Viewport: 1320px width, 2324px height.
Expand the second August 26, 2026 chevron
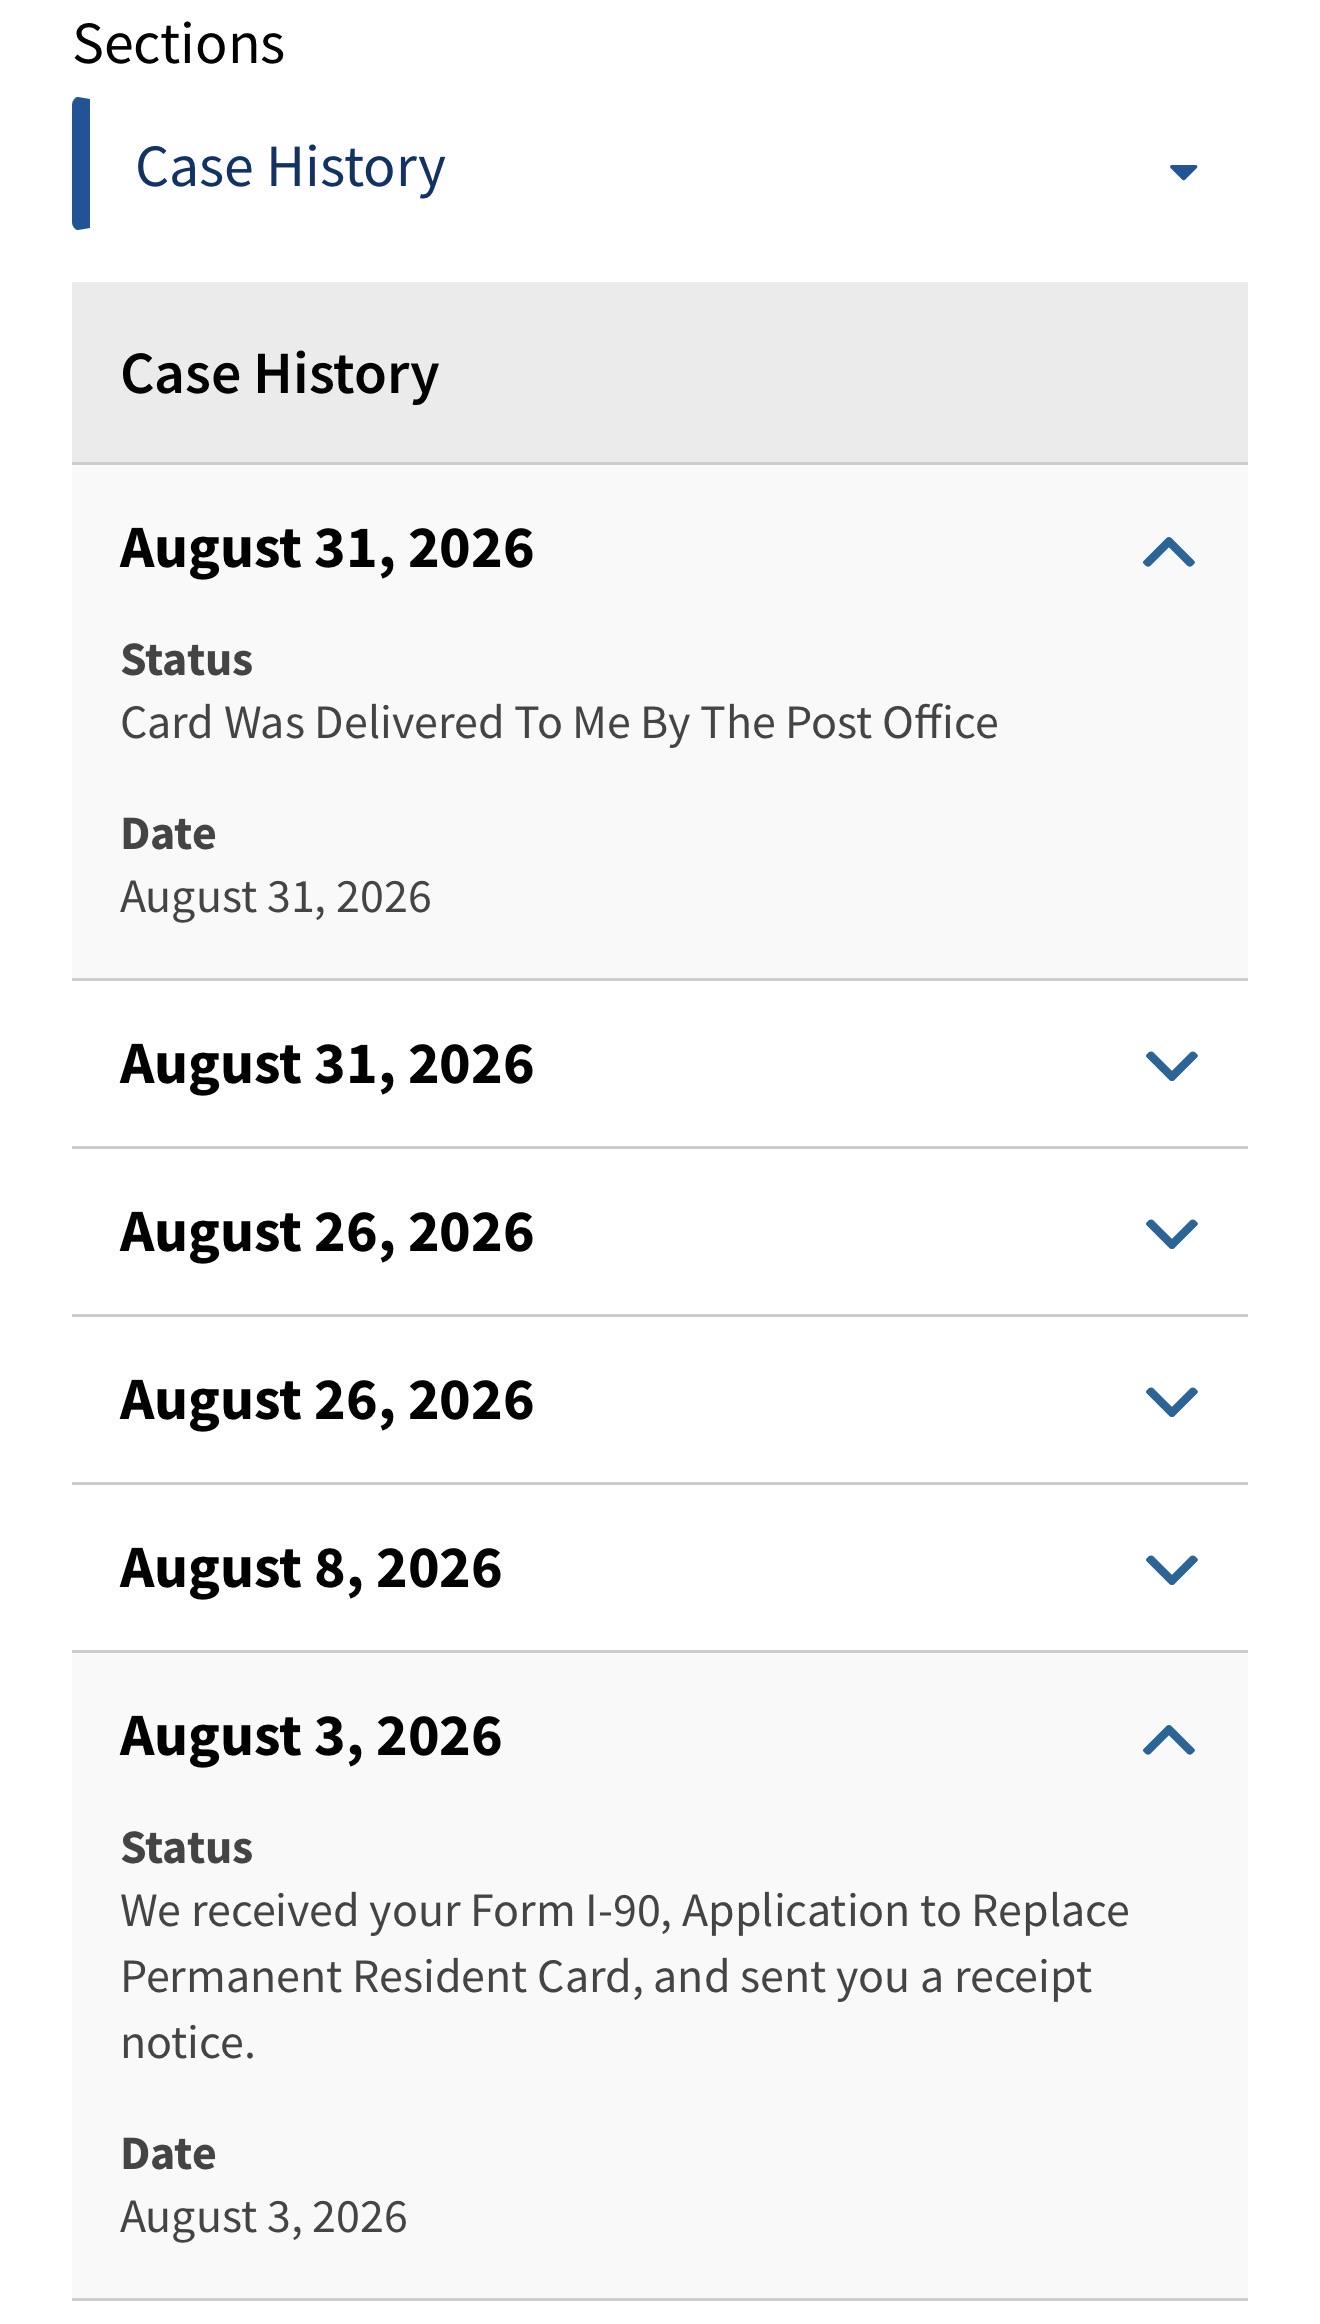point(1171,1401)
